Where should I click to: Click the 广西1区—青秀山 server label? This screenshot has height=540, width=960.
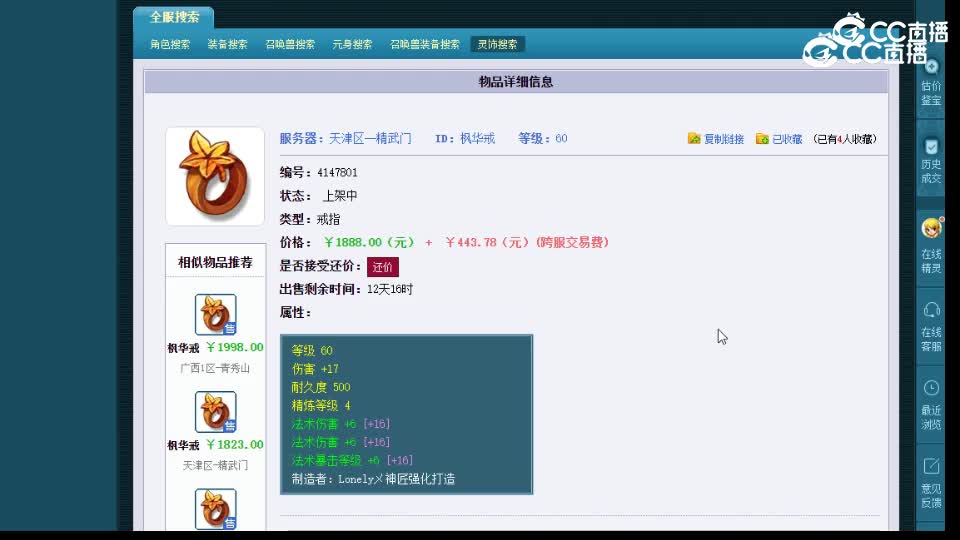(x=215, y=368)
